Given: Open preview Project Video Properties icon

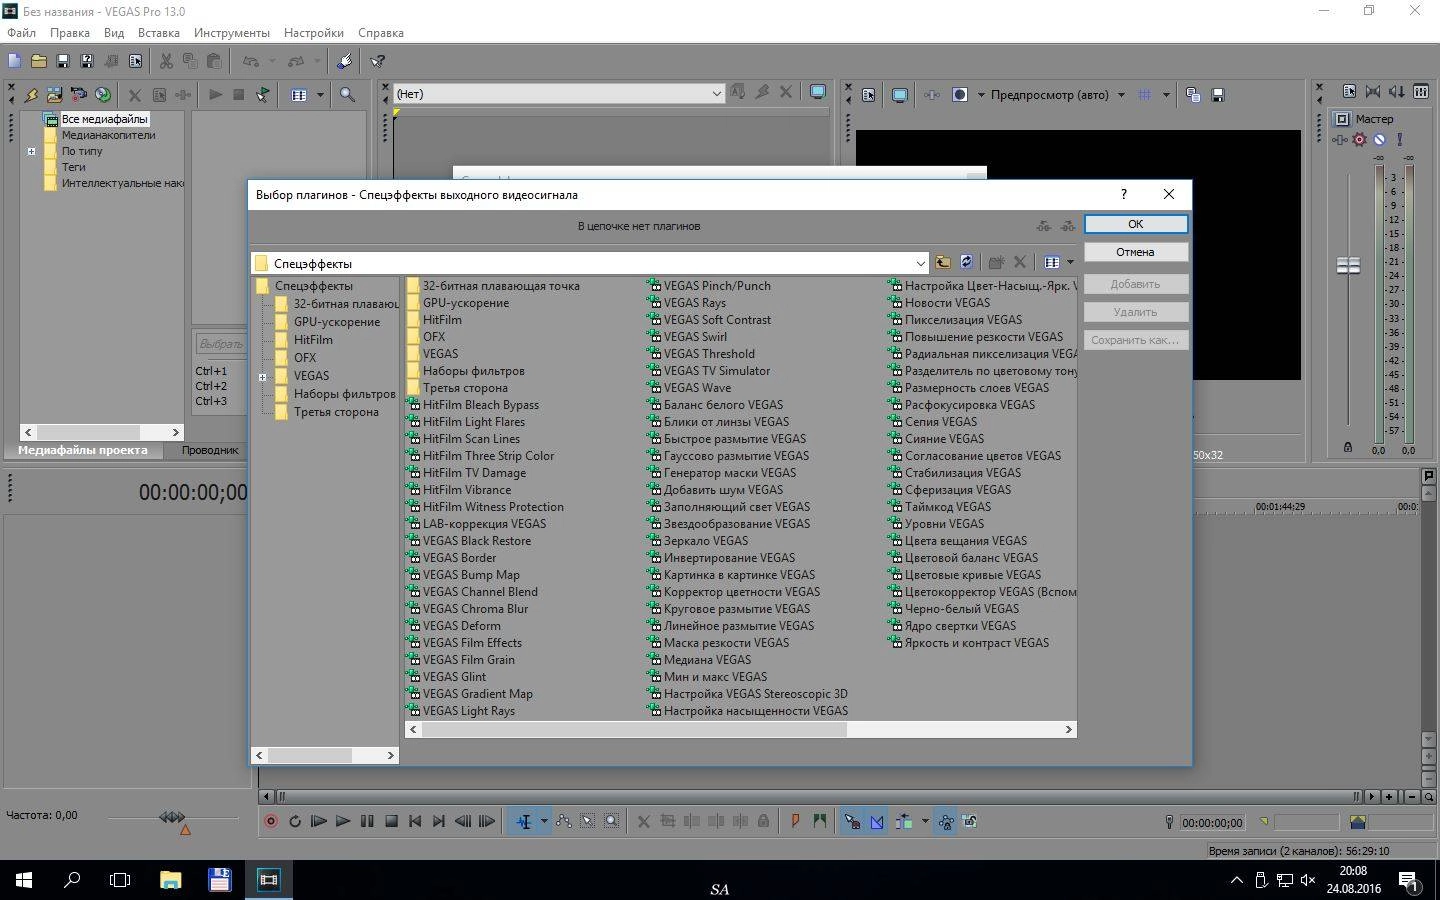Looking at the screenshot, I should point(868,95).
